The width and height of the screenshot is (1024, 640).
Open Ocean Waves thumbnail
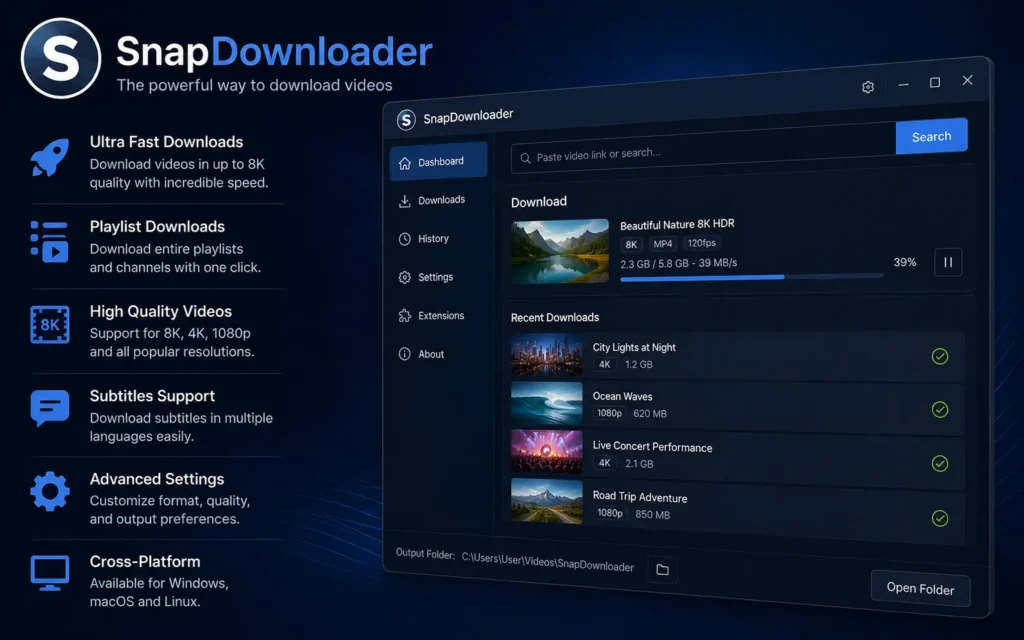coord(547,404)
